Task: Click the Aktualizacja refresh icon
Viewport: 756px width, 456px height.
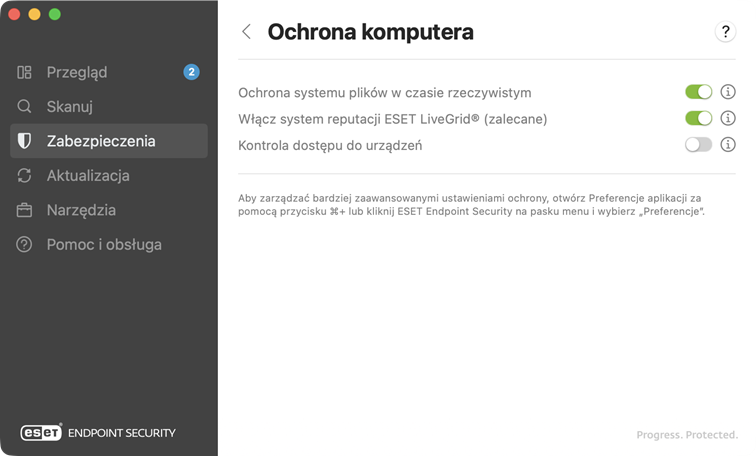Action: point(25,176)
